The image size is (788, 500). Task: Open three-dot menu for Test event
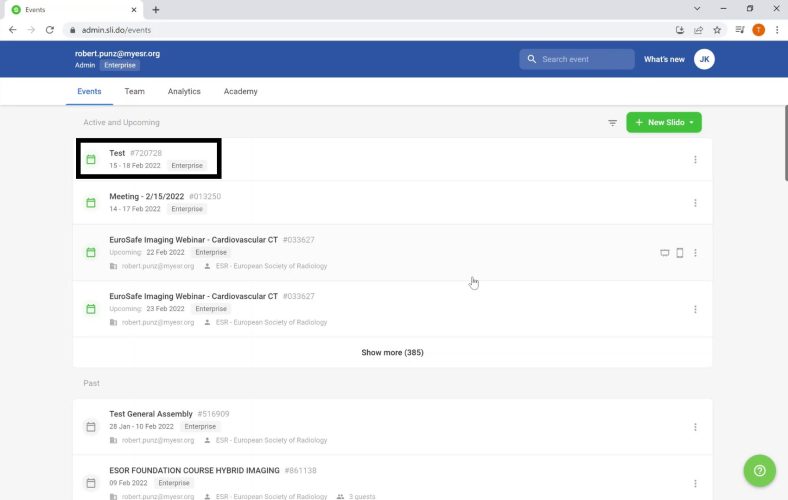click(695, 160)
